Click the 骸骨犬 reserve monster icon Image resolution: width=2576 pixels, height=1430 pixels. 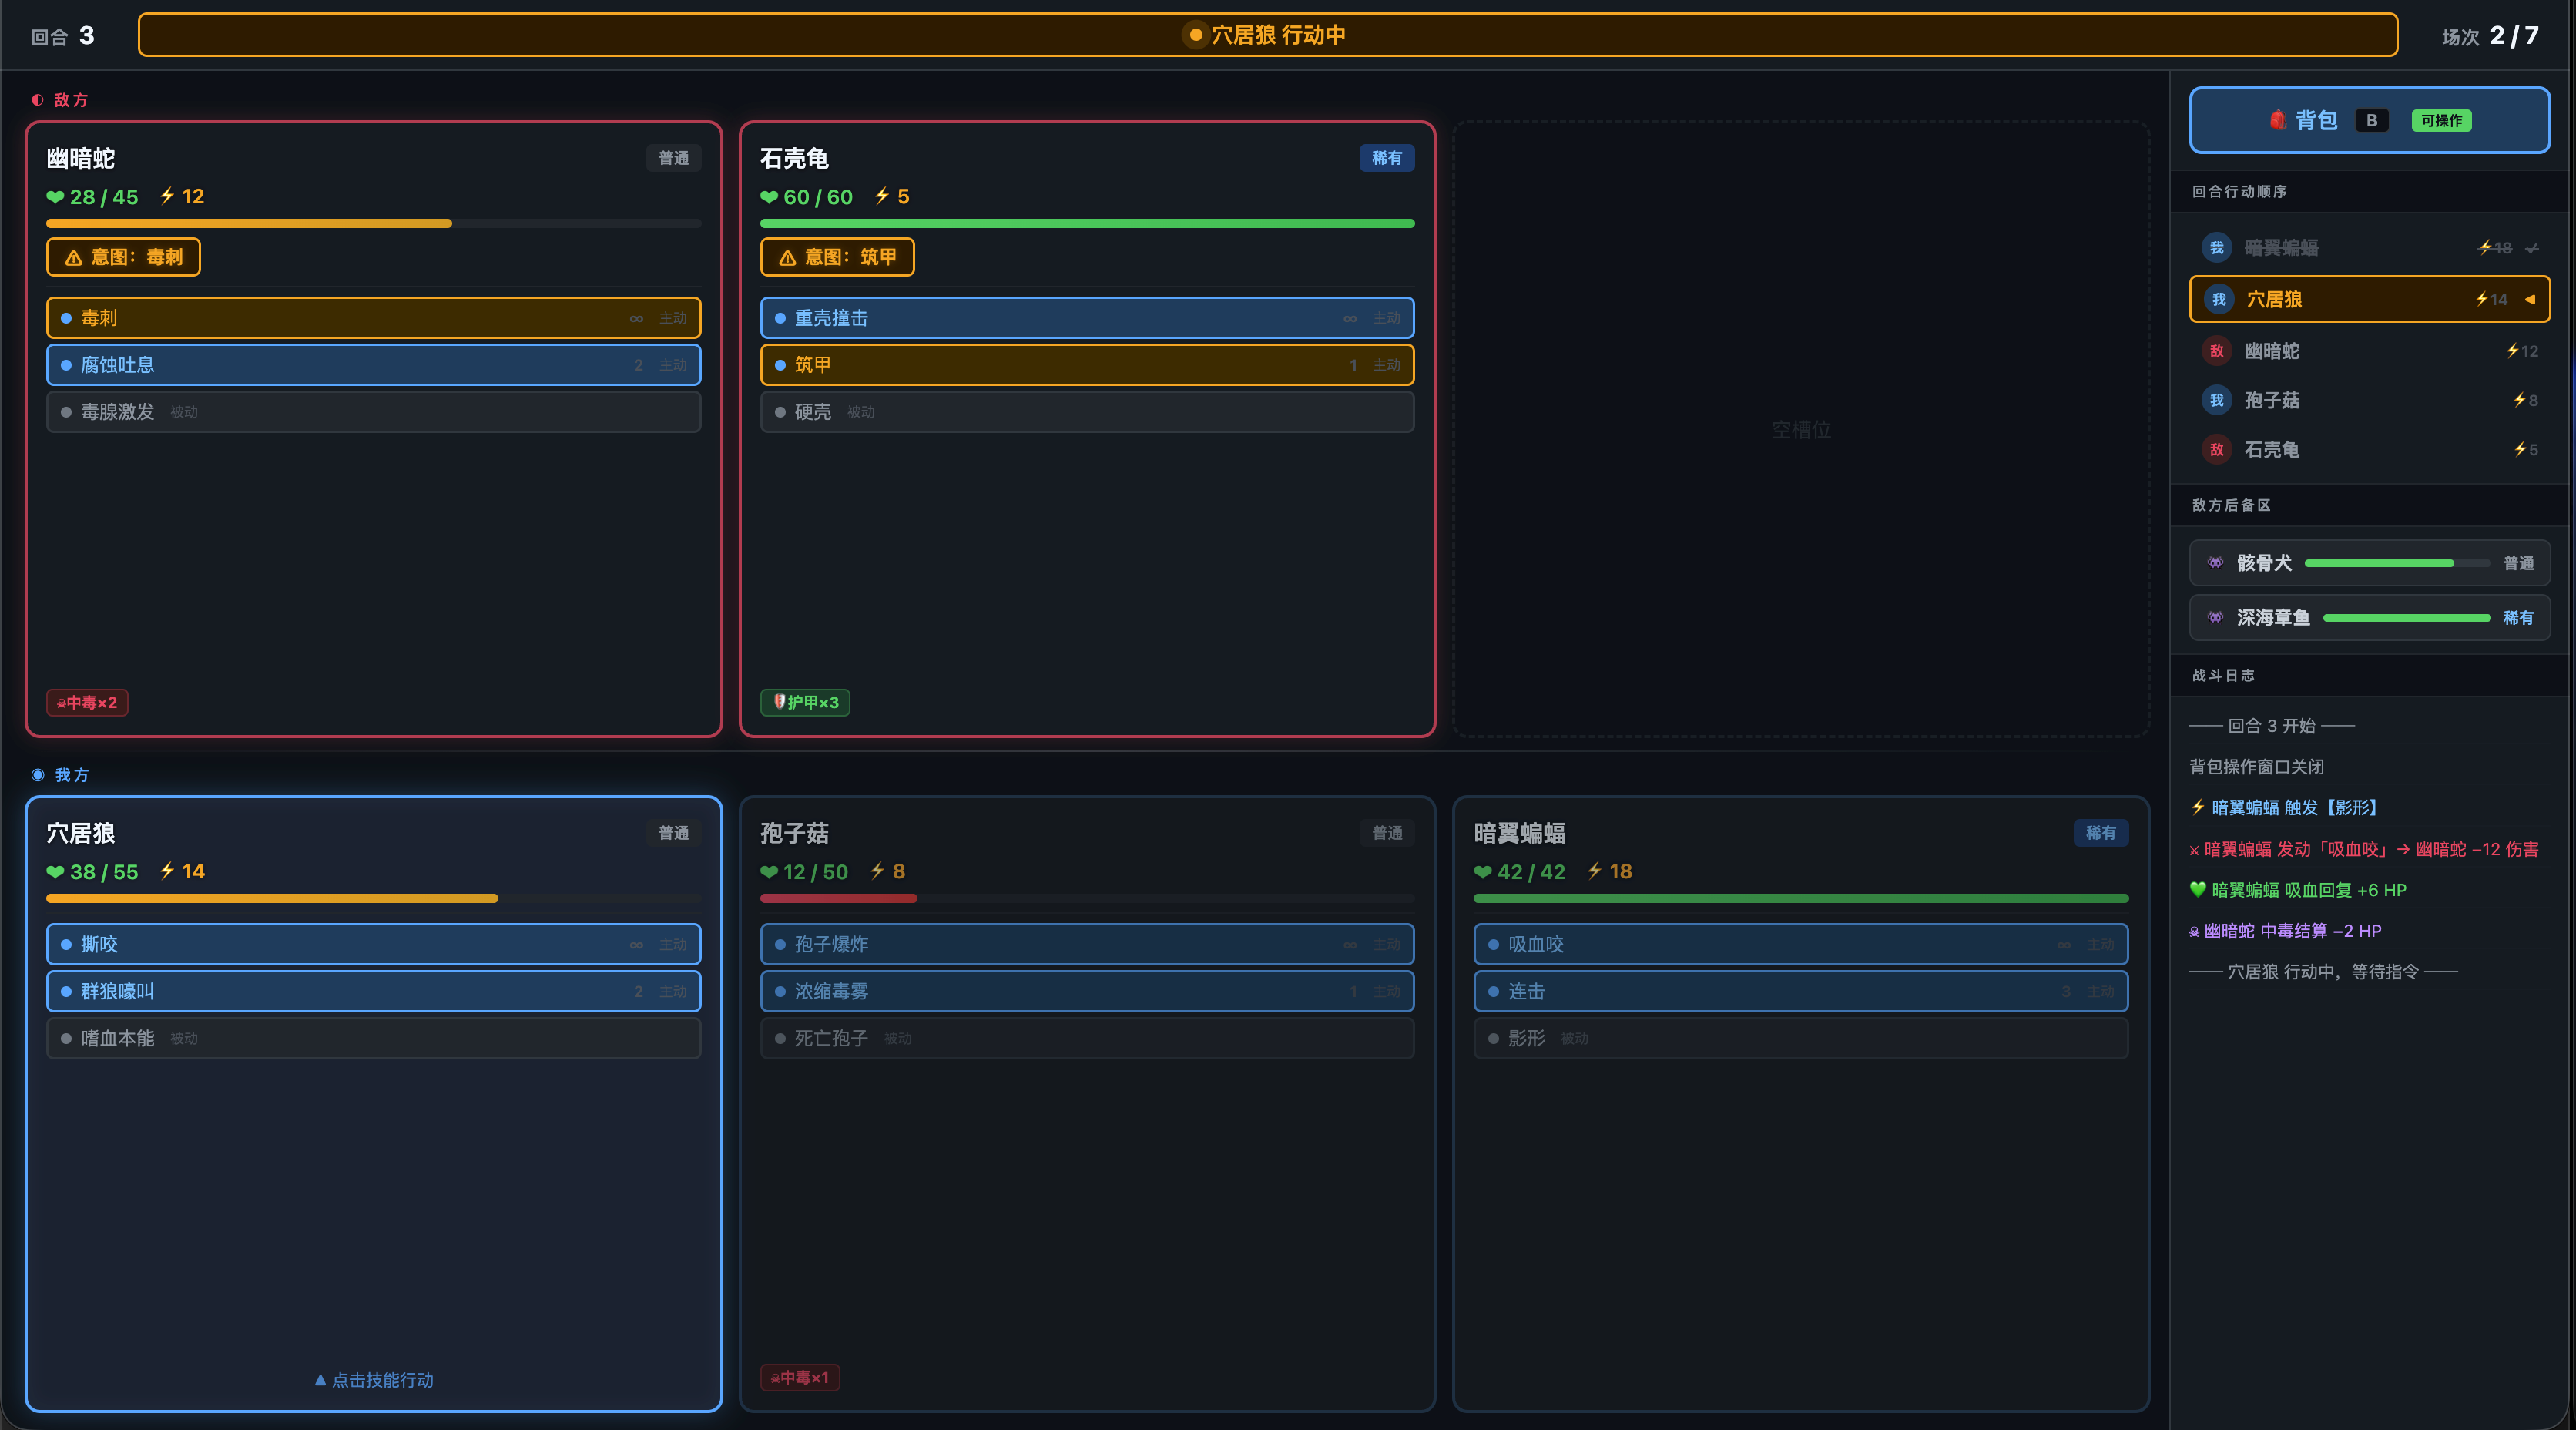coord(2215,563)
